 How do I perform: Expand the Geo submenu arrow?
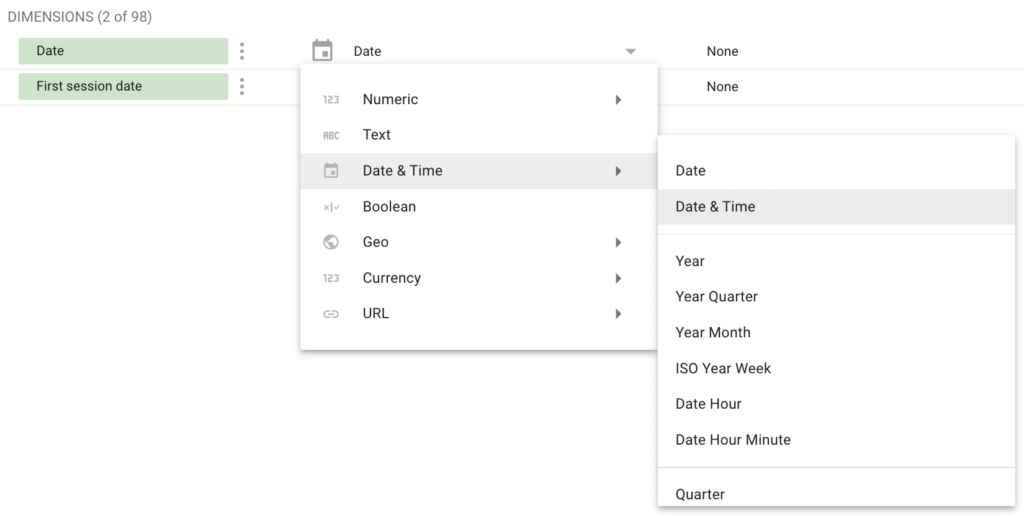[618, 242]
